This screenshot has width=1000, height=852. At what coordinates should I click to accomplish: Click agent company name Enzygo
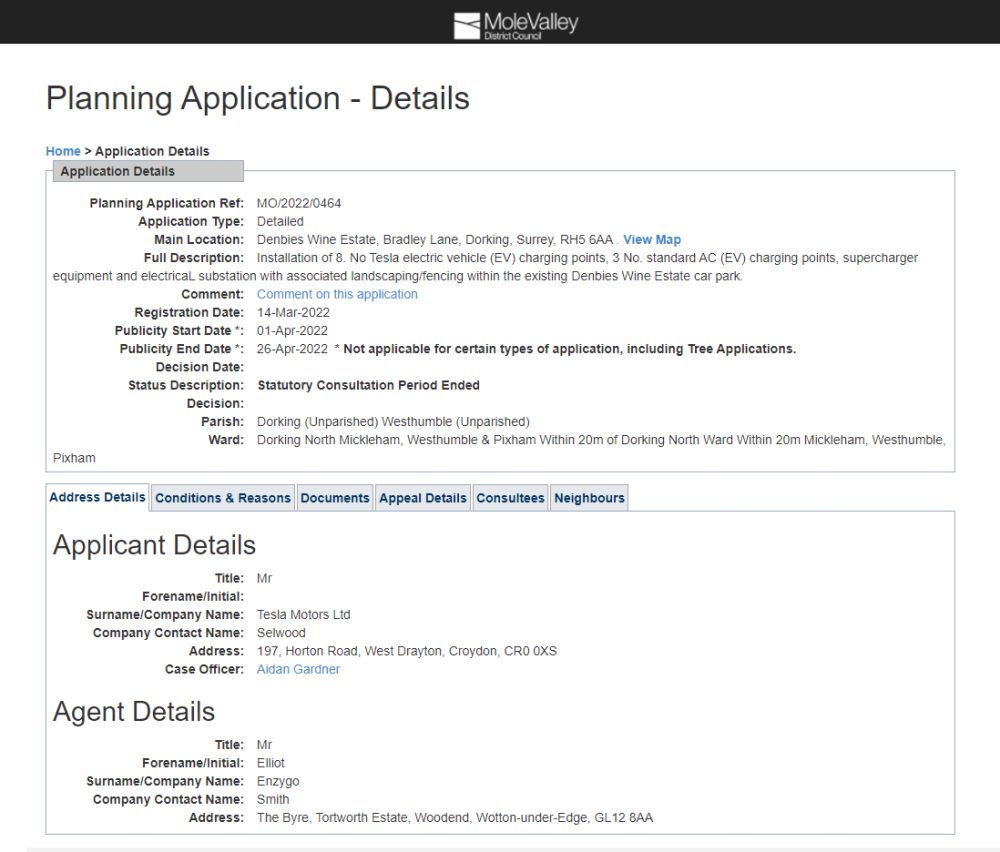278,782
